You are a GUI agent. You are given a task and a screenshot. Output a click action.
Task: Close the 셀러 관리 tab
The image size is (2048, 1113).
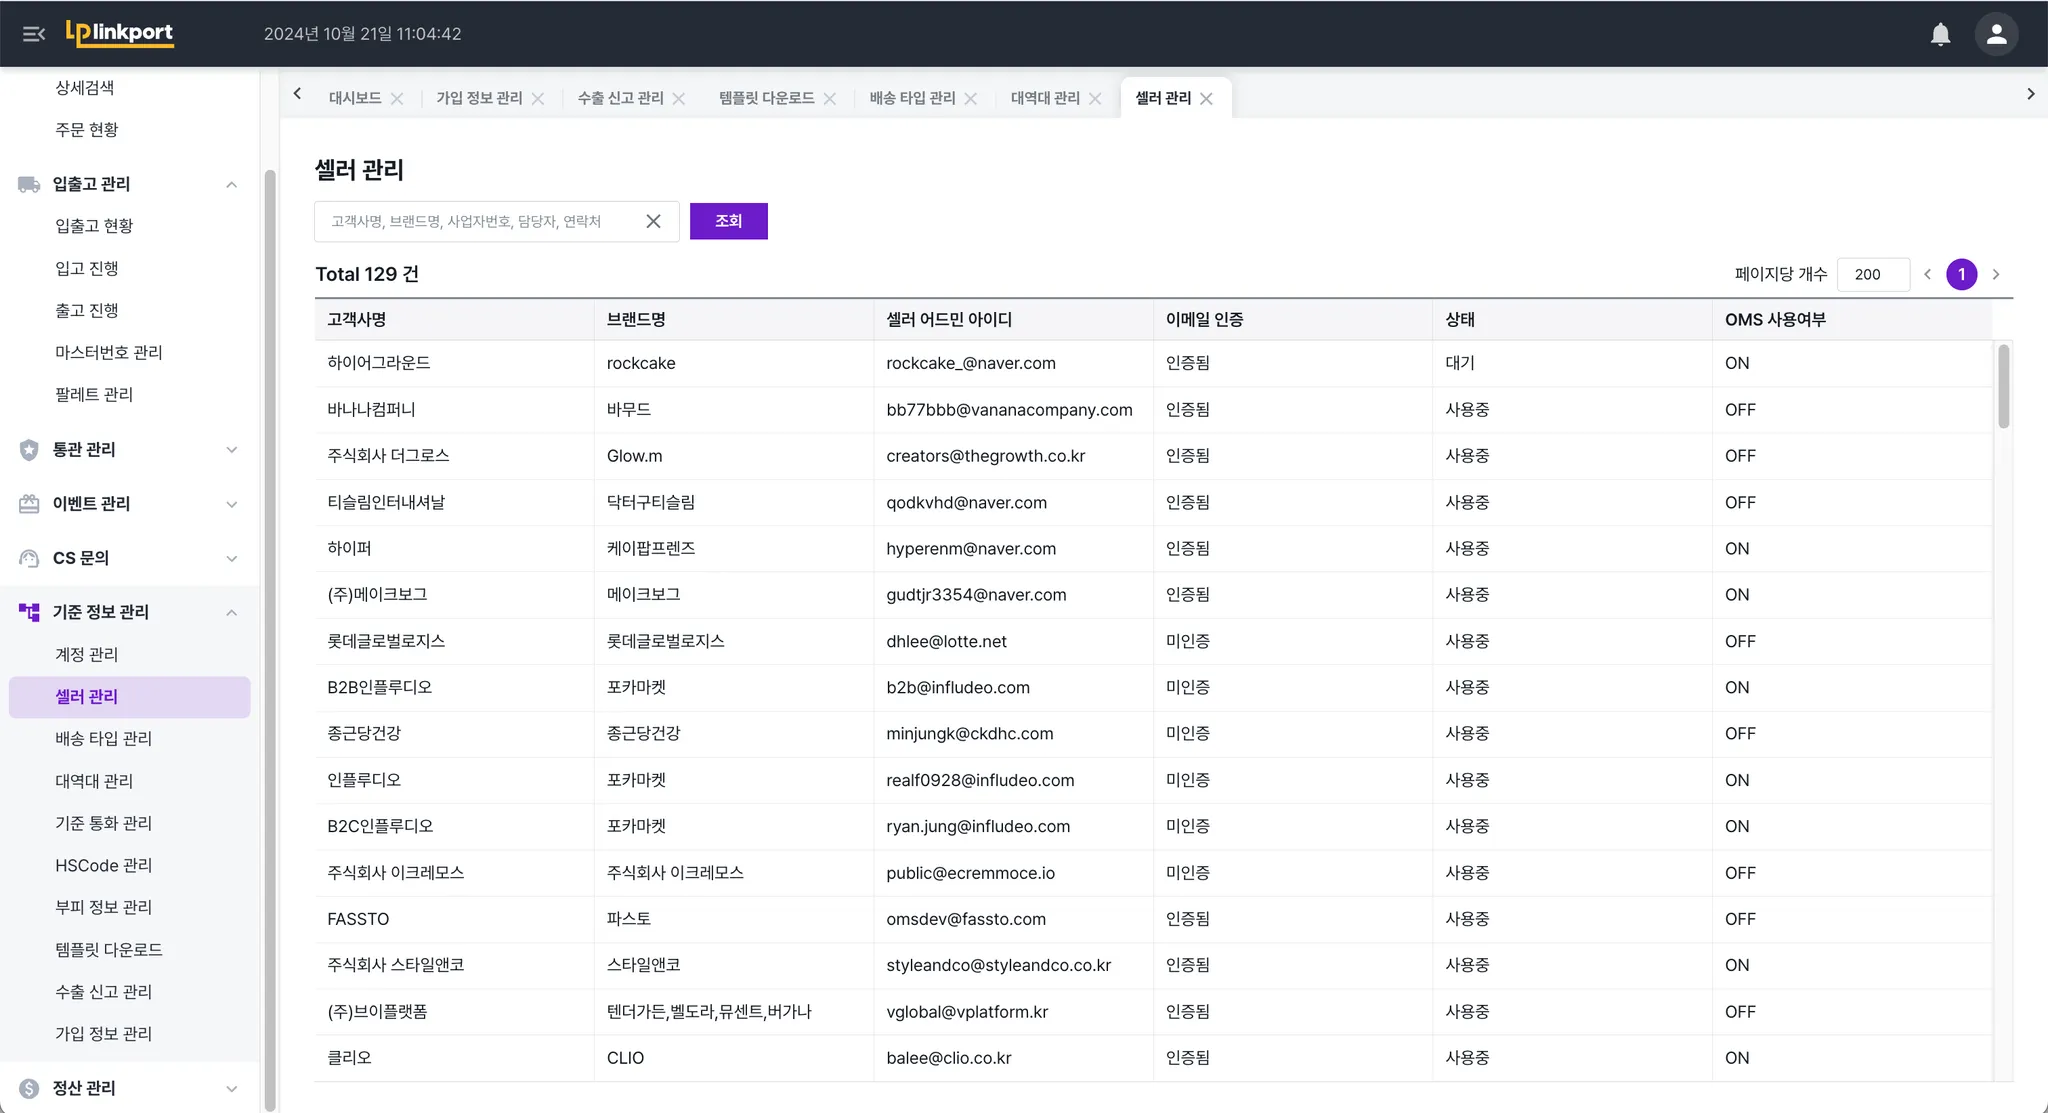pyautogui.click(x=1207, y=98)
